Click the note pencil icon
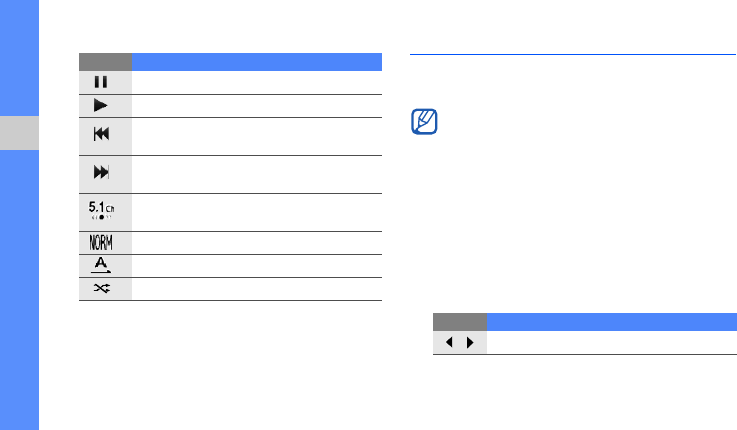737x430 pixels. (x=424, y=124)
